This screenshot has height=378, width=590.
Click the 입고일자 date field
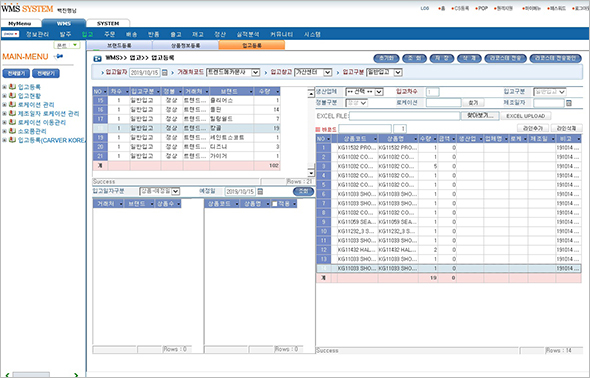[x=145, y=73]
